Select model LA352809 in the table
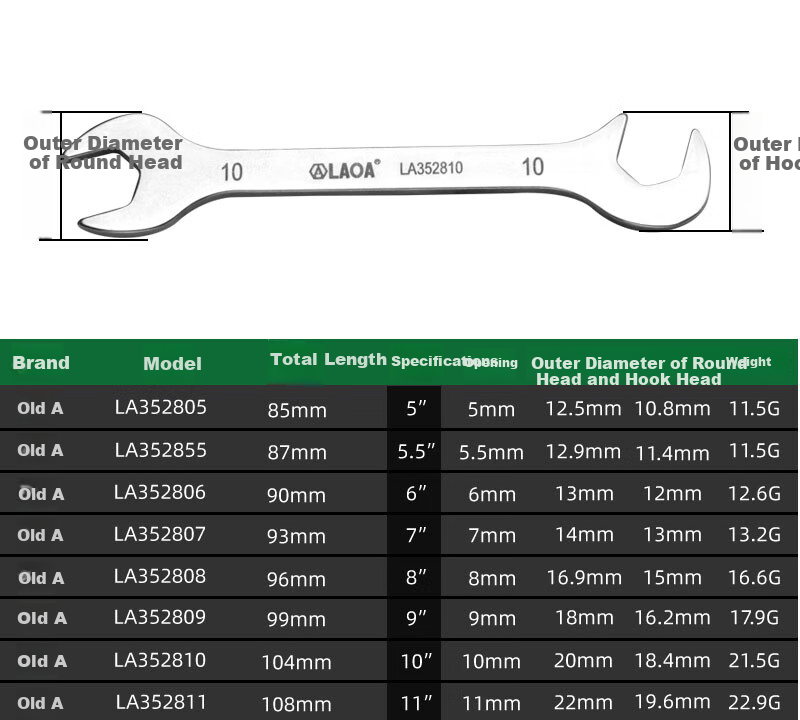800x720 pixels. pos(160,617)
